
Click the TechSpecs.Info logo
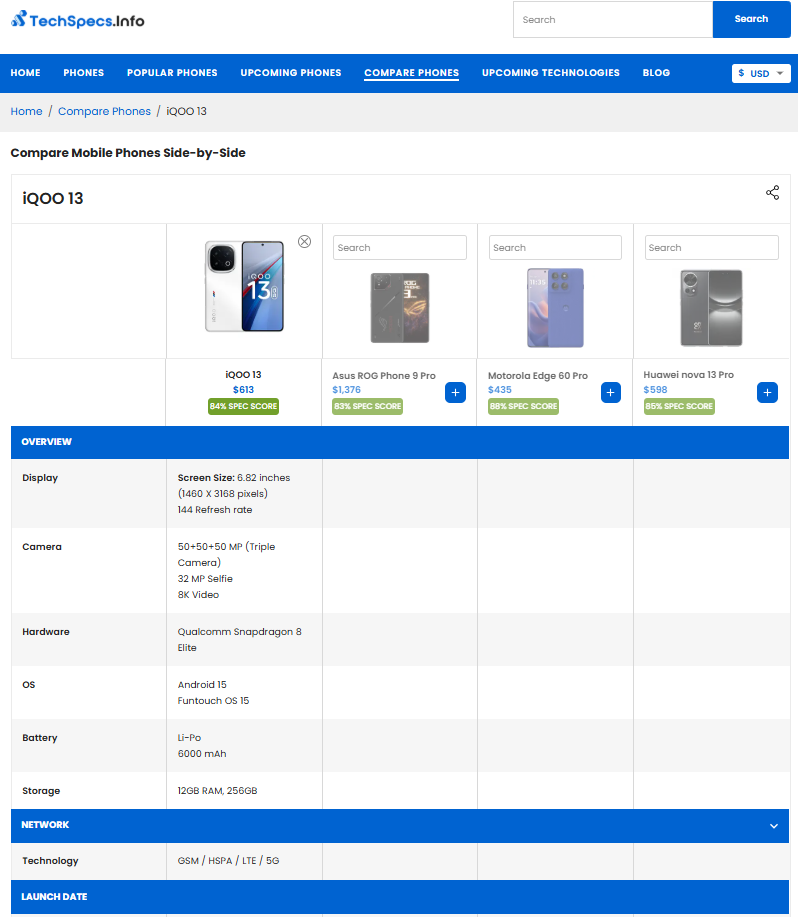click(x=77, y=20)
